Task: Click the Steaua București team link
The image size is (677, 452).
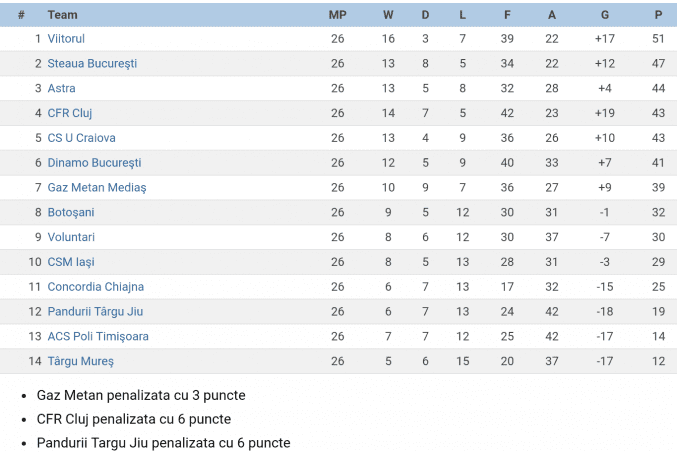Action: (92, 63)
